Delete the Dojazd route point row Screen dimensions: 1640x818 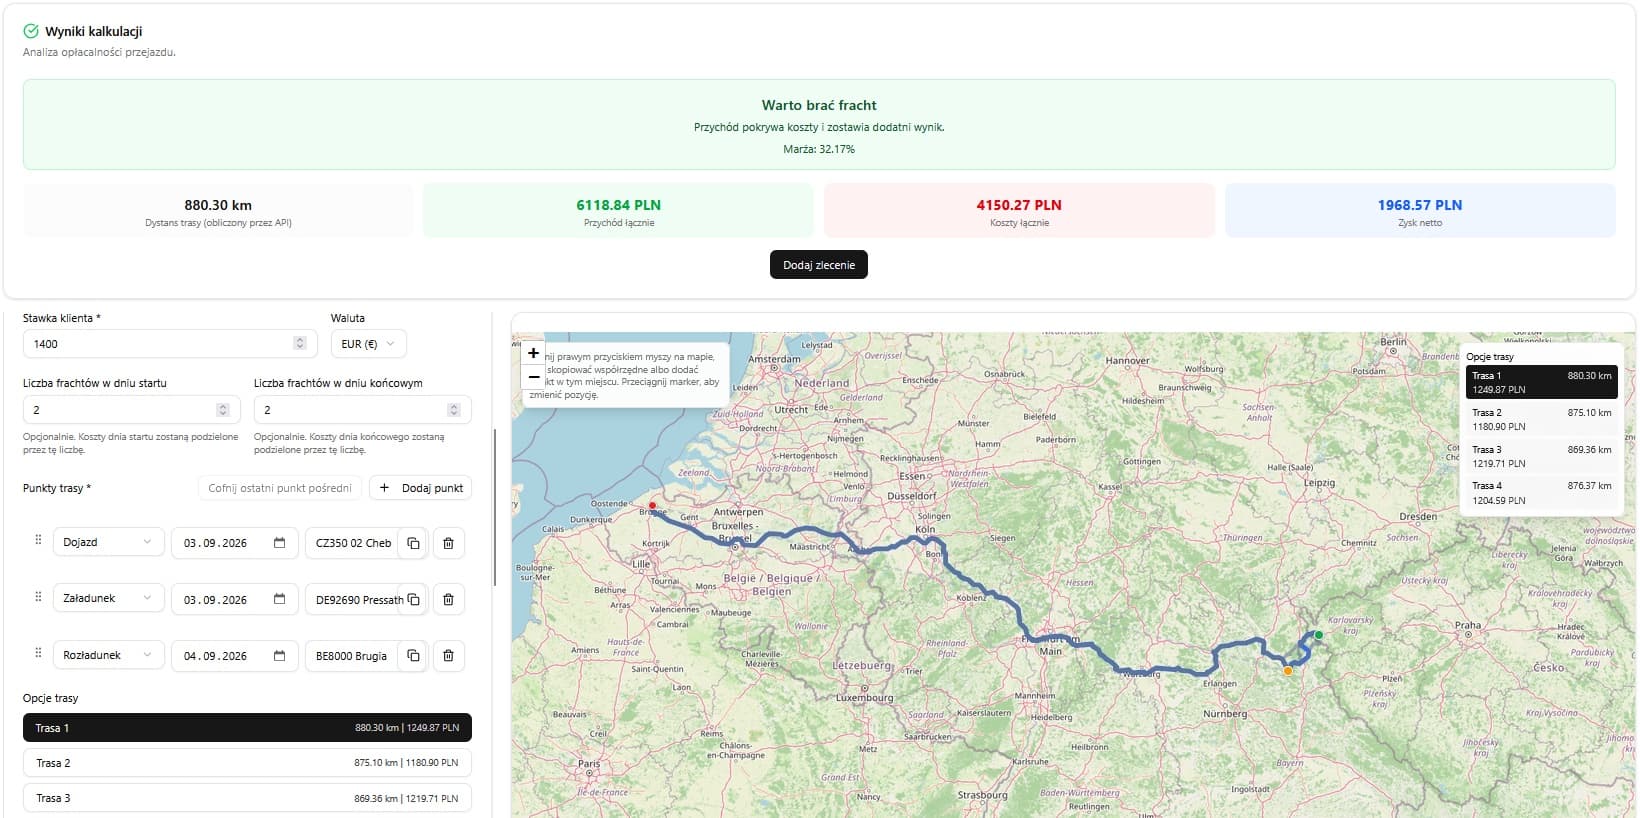448,543
